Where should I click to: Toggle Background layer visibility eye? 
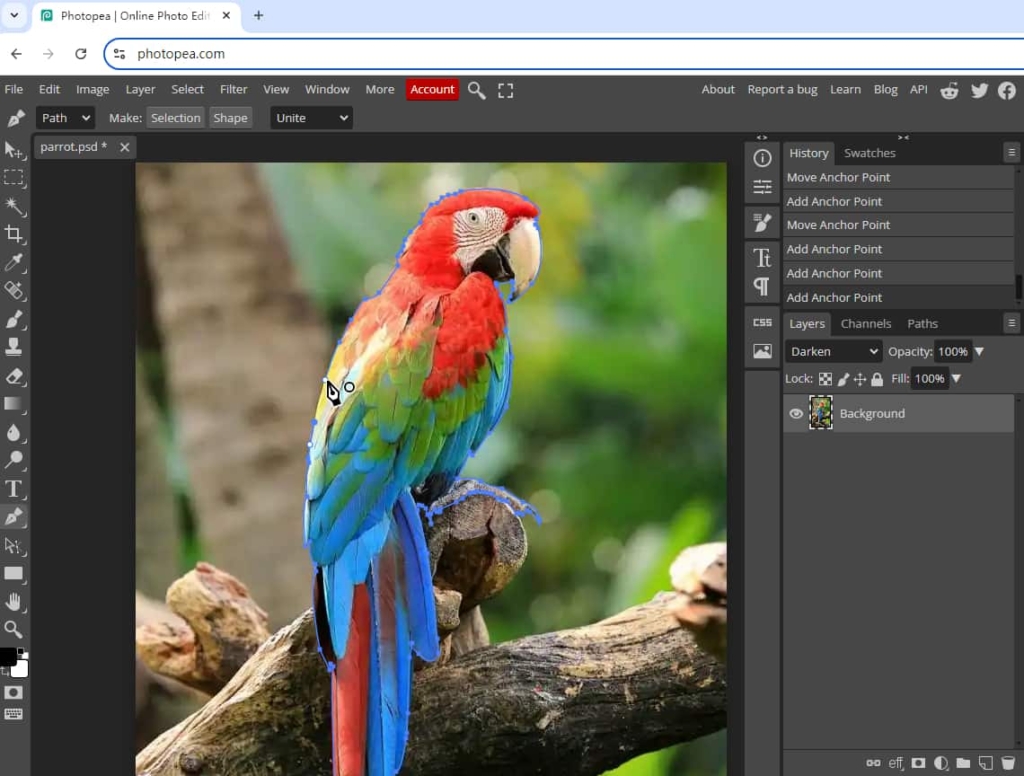(x=795, y=413)
